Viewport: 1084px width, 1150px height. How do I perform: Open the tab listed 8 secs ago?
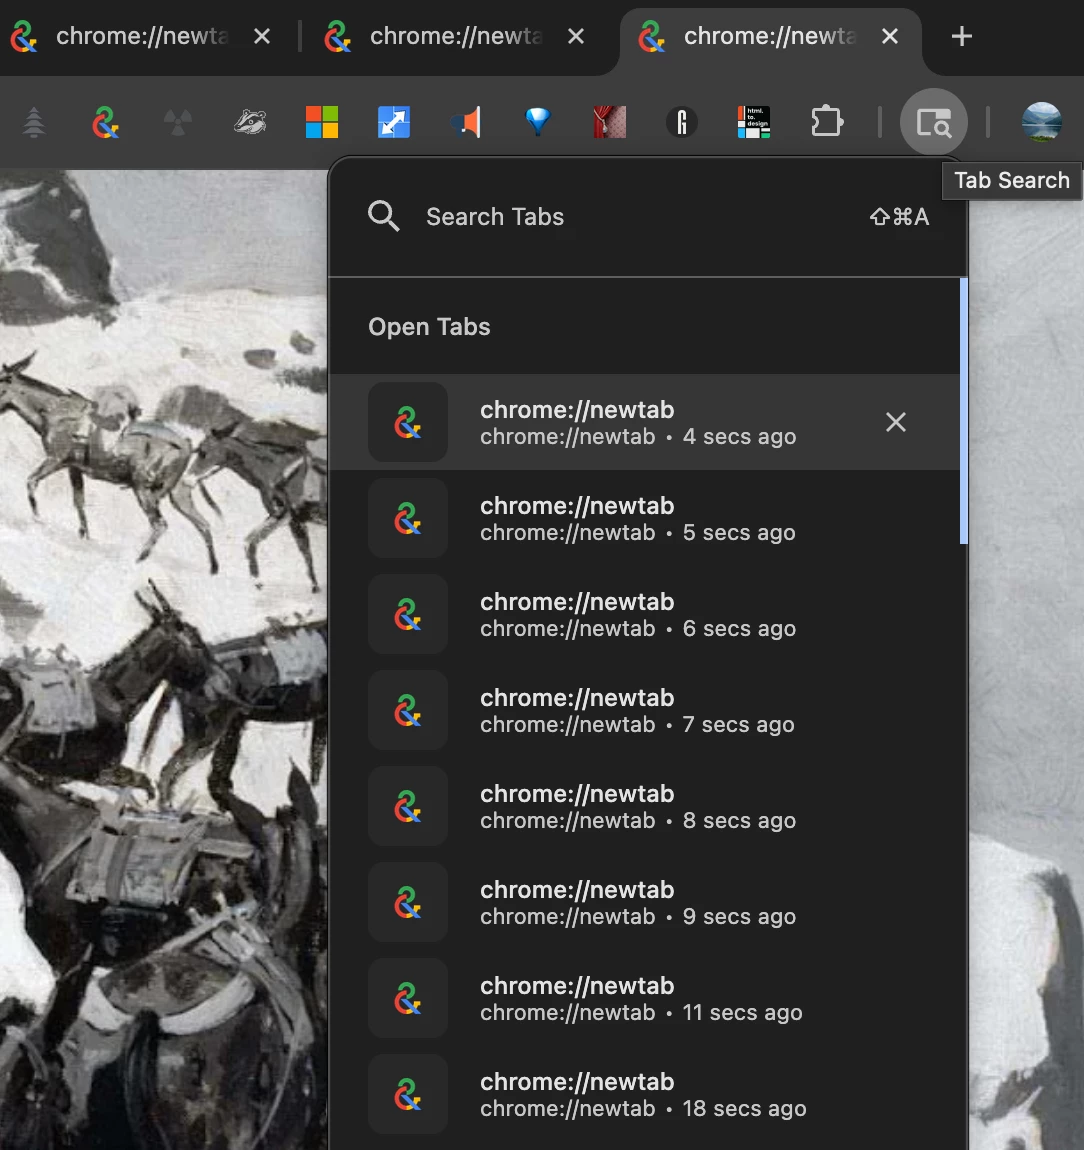click(x=644, y=806)
